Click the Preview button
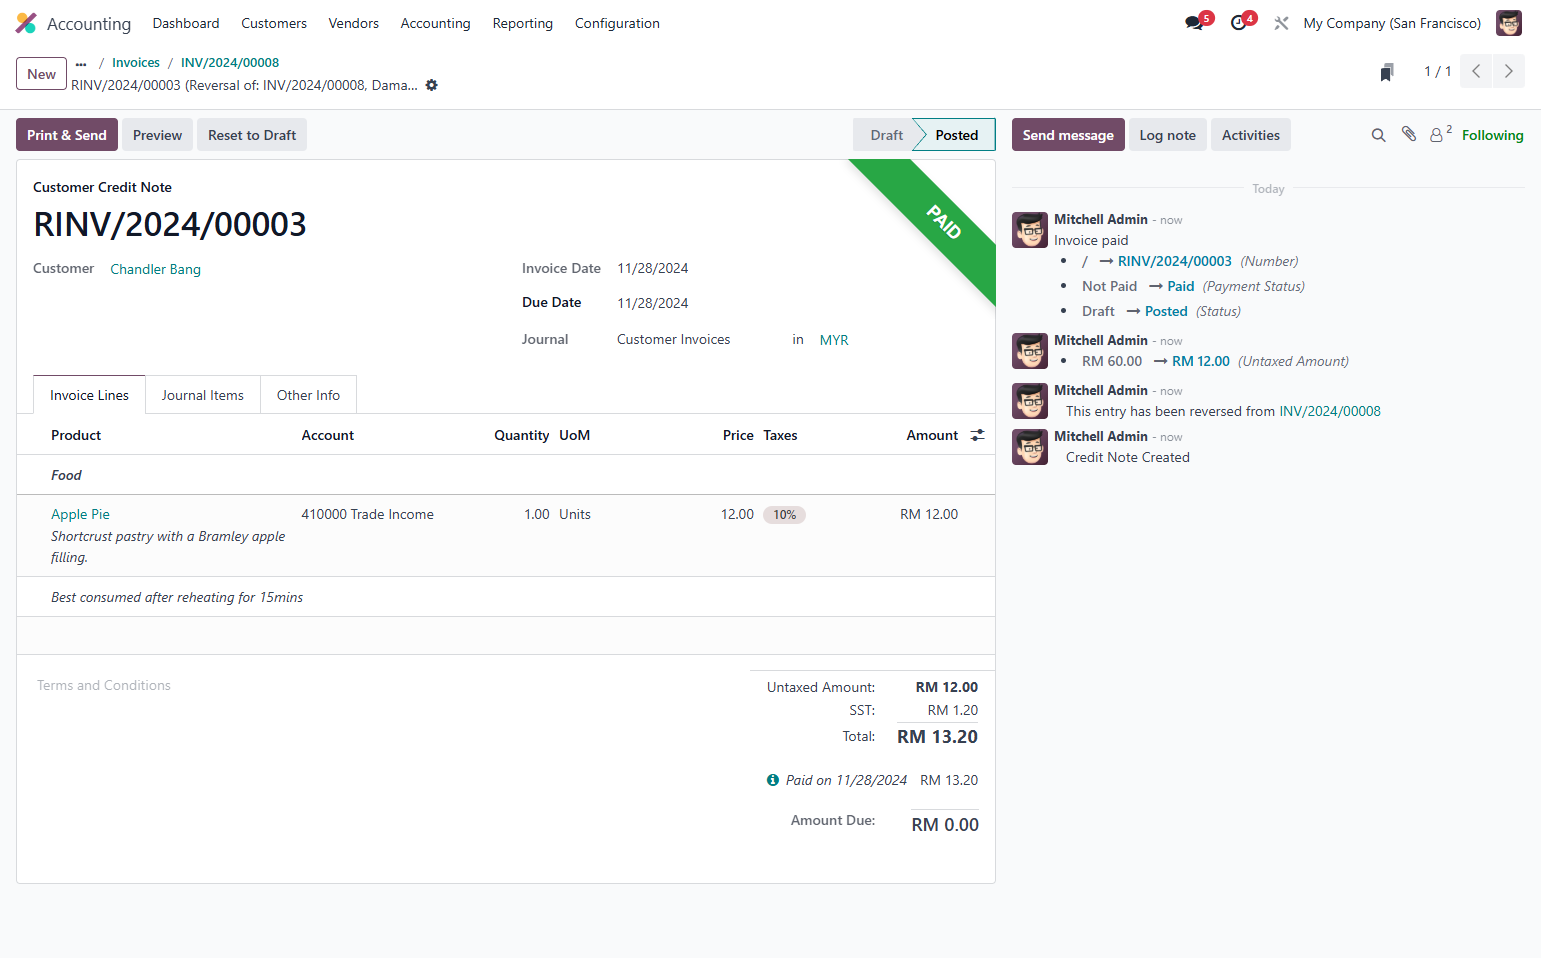This screenshot has height=958, width=1541. coord(157,135)
